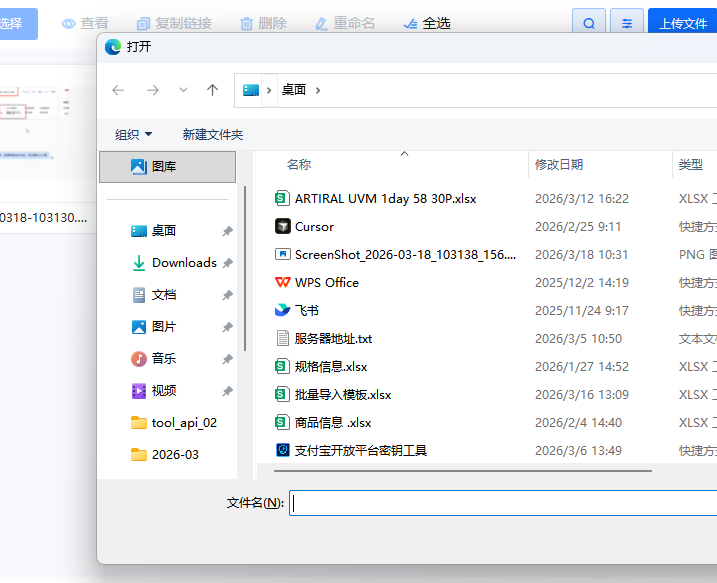Click the 新建文件夹 button
This screenshot has height=583, width=717.
point(212,134)
